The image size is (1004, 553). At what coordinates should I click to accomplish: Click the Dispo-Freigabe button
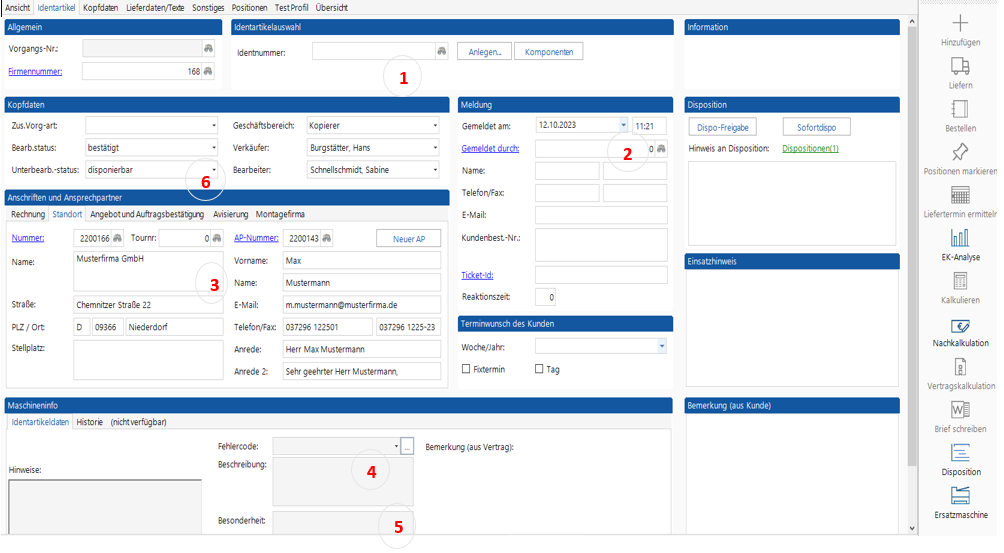723,127
